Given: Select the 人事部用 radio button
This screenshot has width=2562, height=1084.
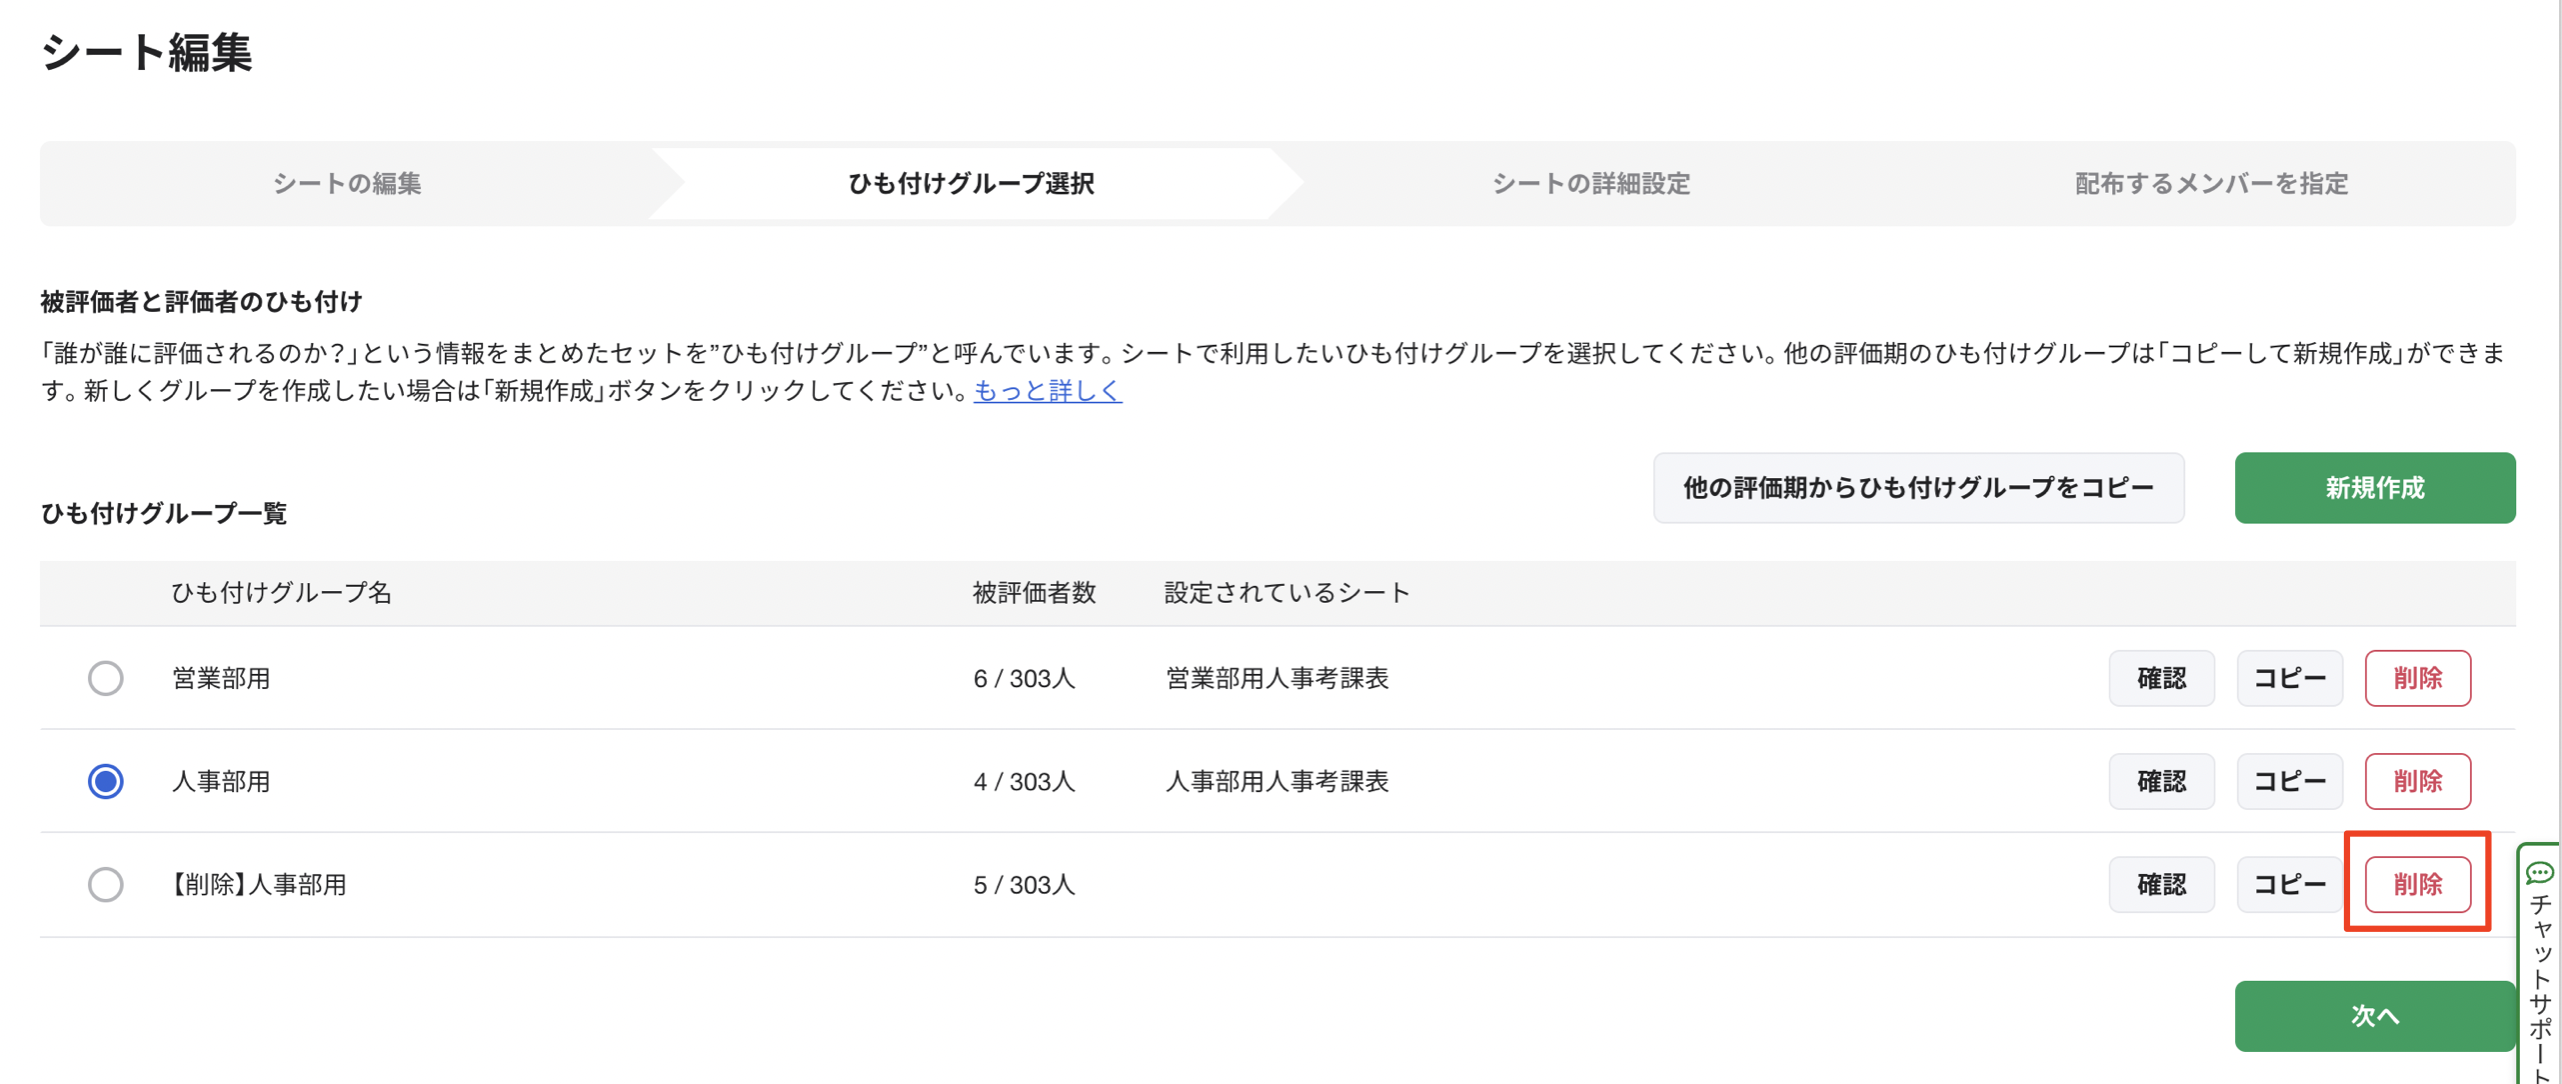Looking at the screenshot, I should 105,781.
